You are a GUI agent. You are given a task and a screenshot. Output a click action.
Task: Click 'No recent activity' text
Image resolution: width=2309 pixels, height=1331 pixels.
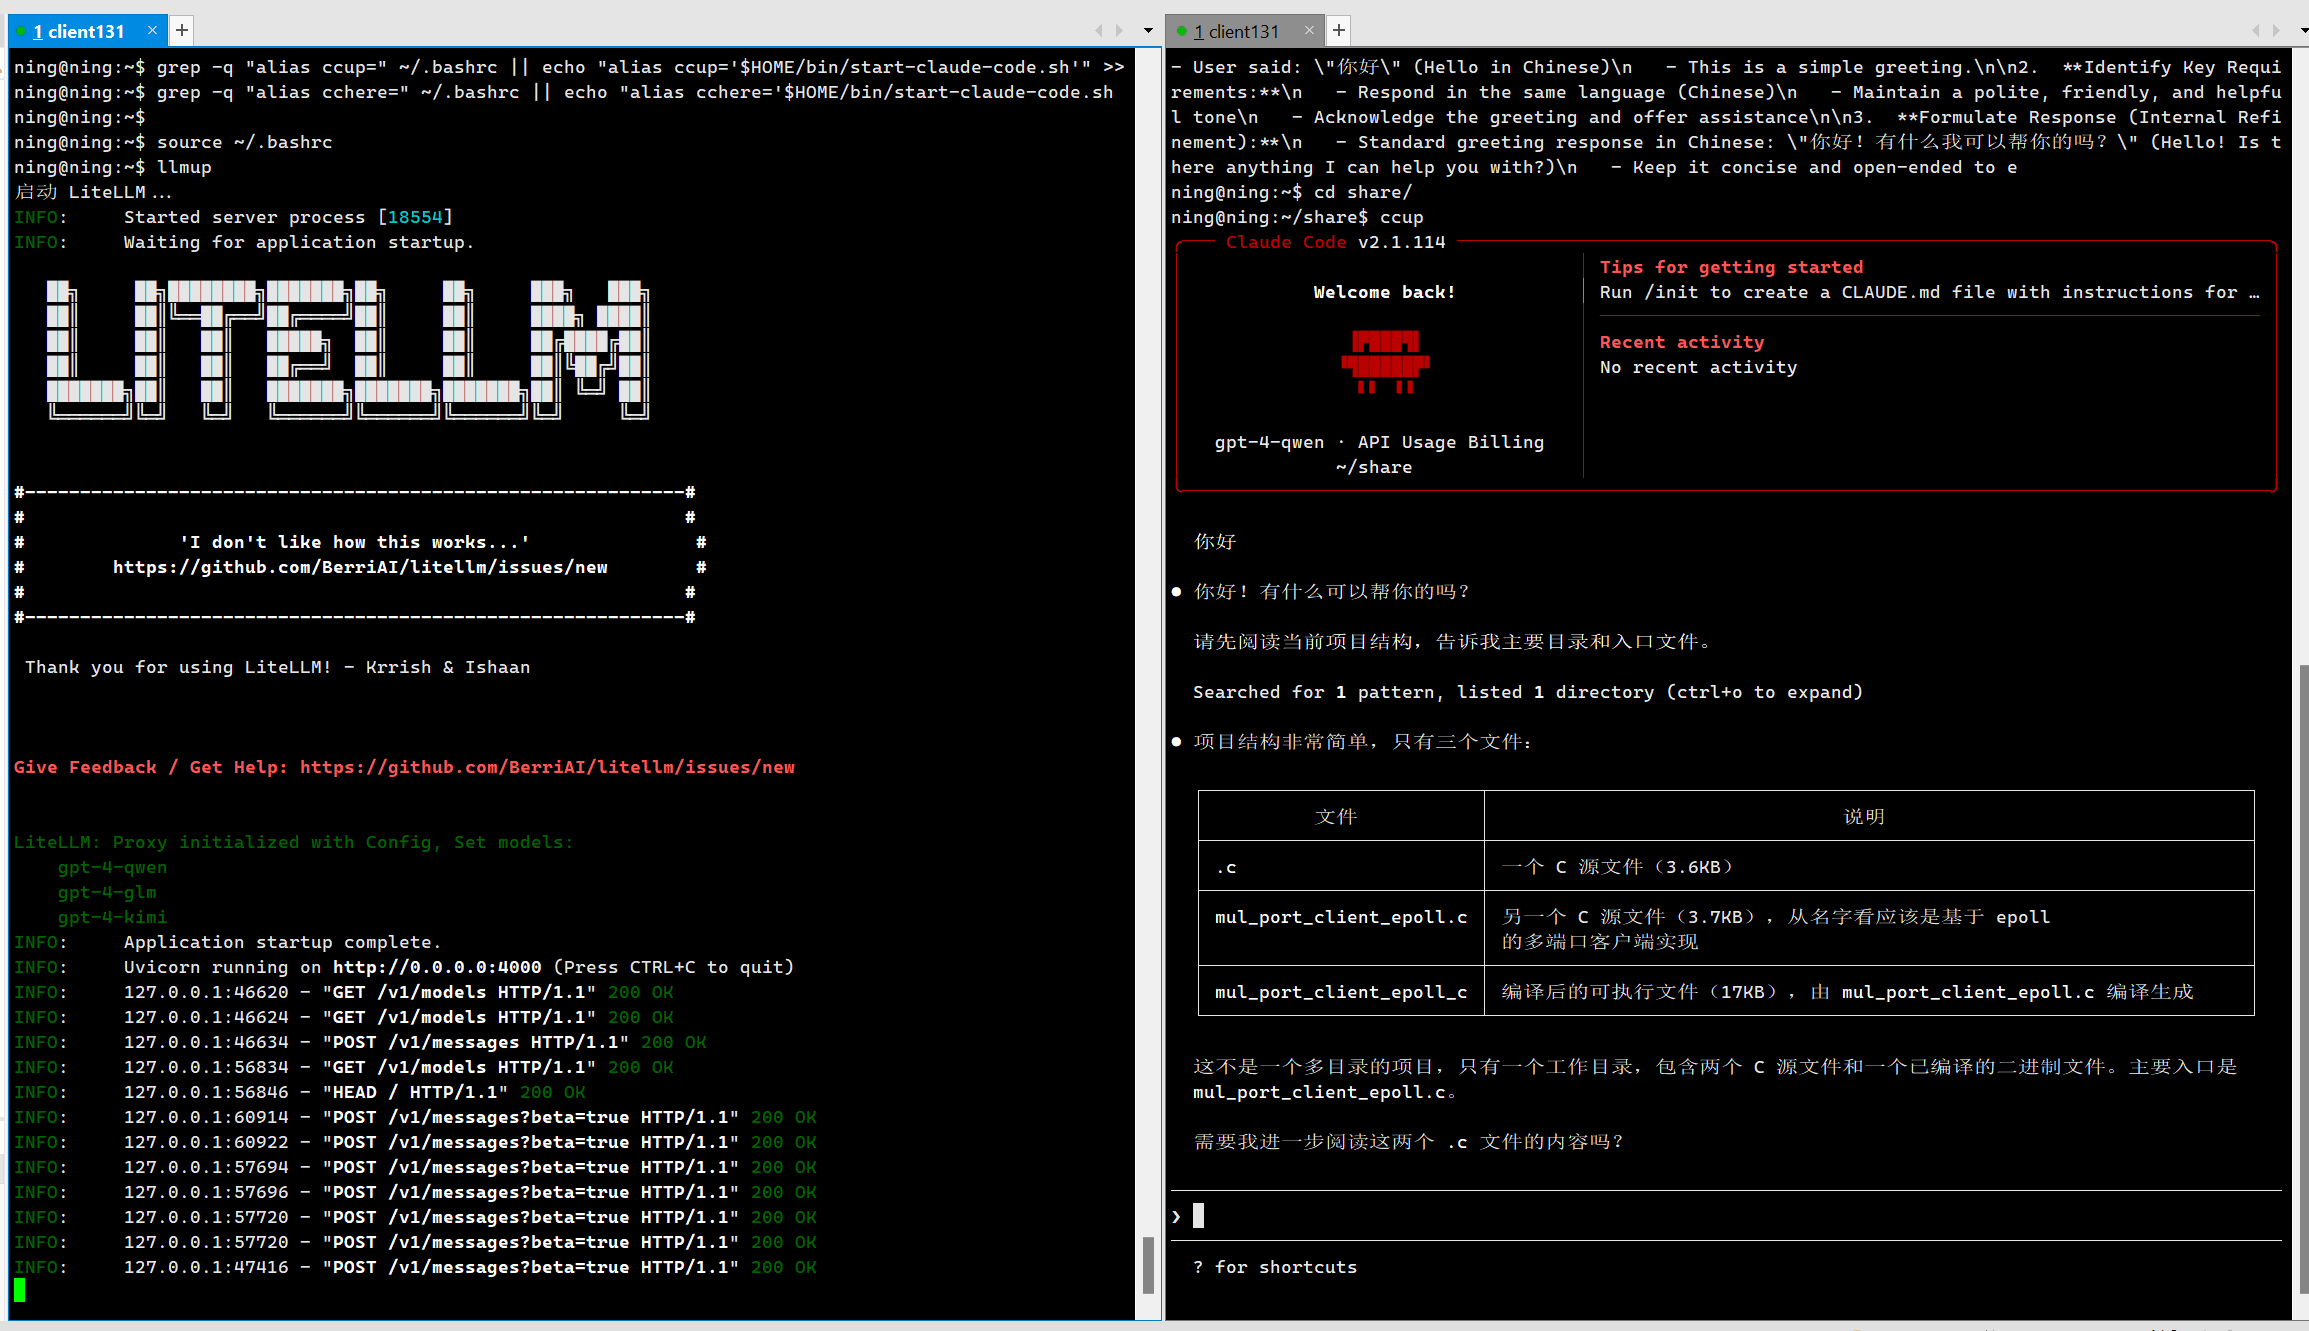[1699, 367]
